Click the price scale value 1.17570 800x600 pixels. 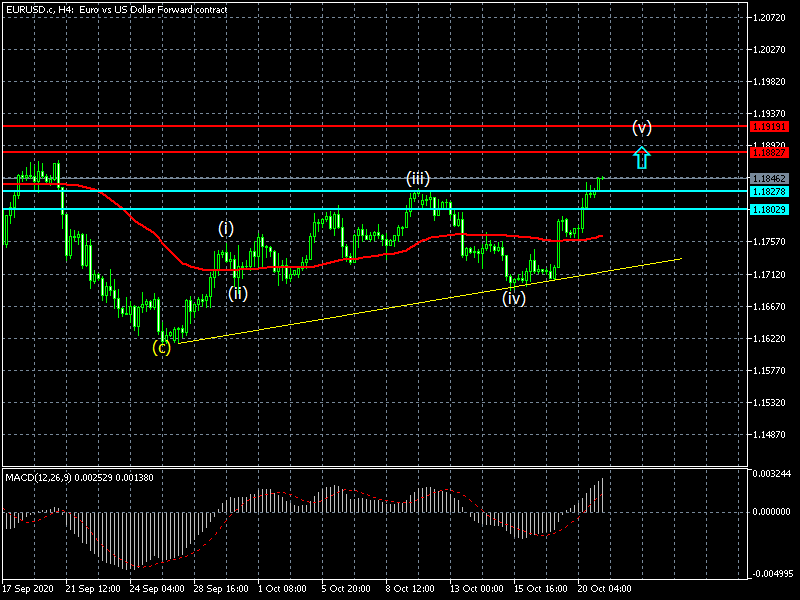coord(769,242)
